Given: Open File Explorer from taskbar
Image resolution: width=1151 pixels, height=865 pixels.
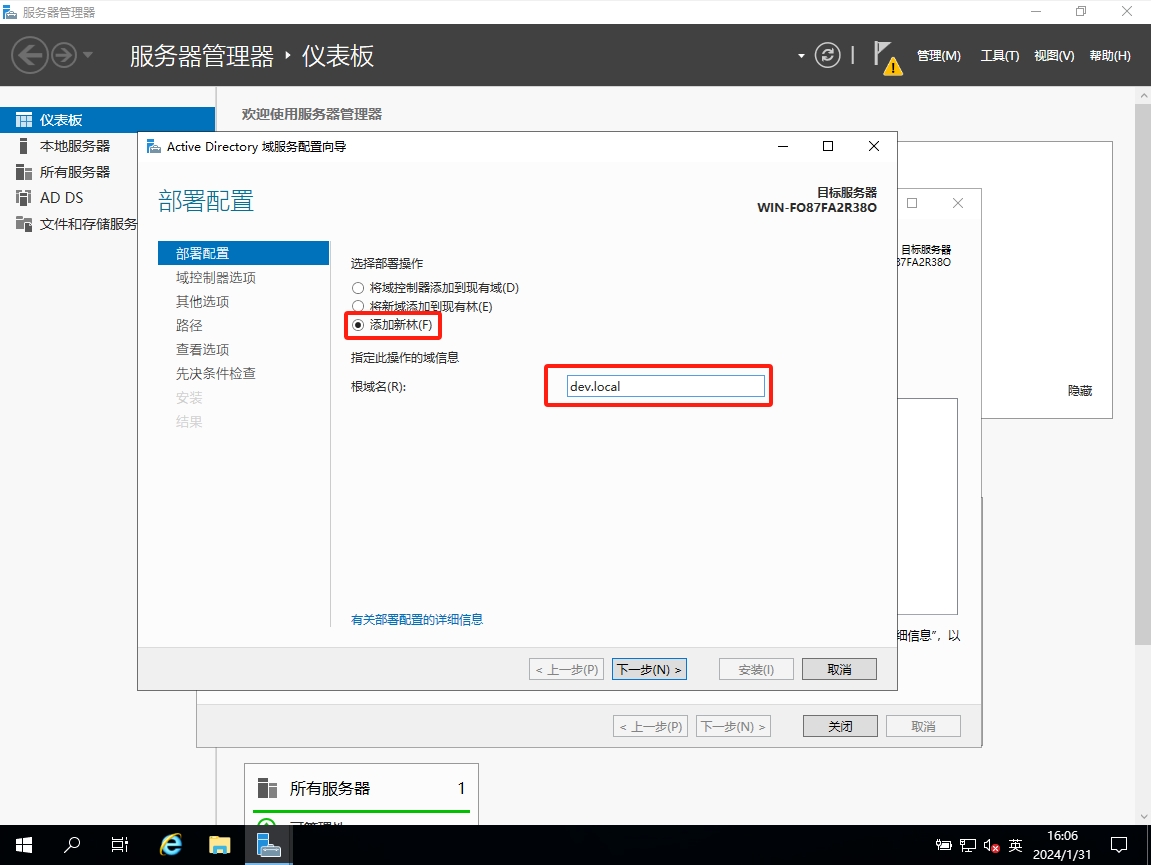Looking at the screenshot, I should (x=219, y=845).
